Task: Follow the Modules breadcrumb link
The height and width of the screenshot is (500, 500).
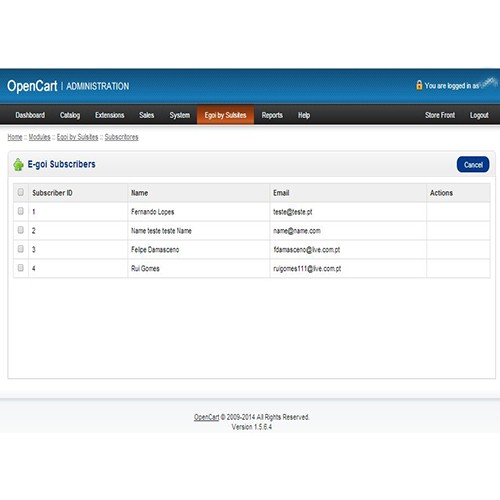Action: [x=39, y=137]
